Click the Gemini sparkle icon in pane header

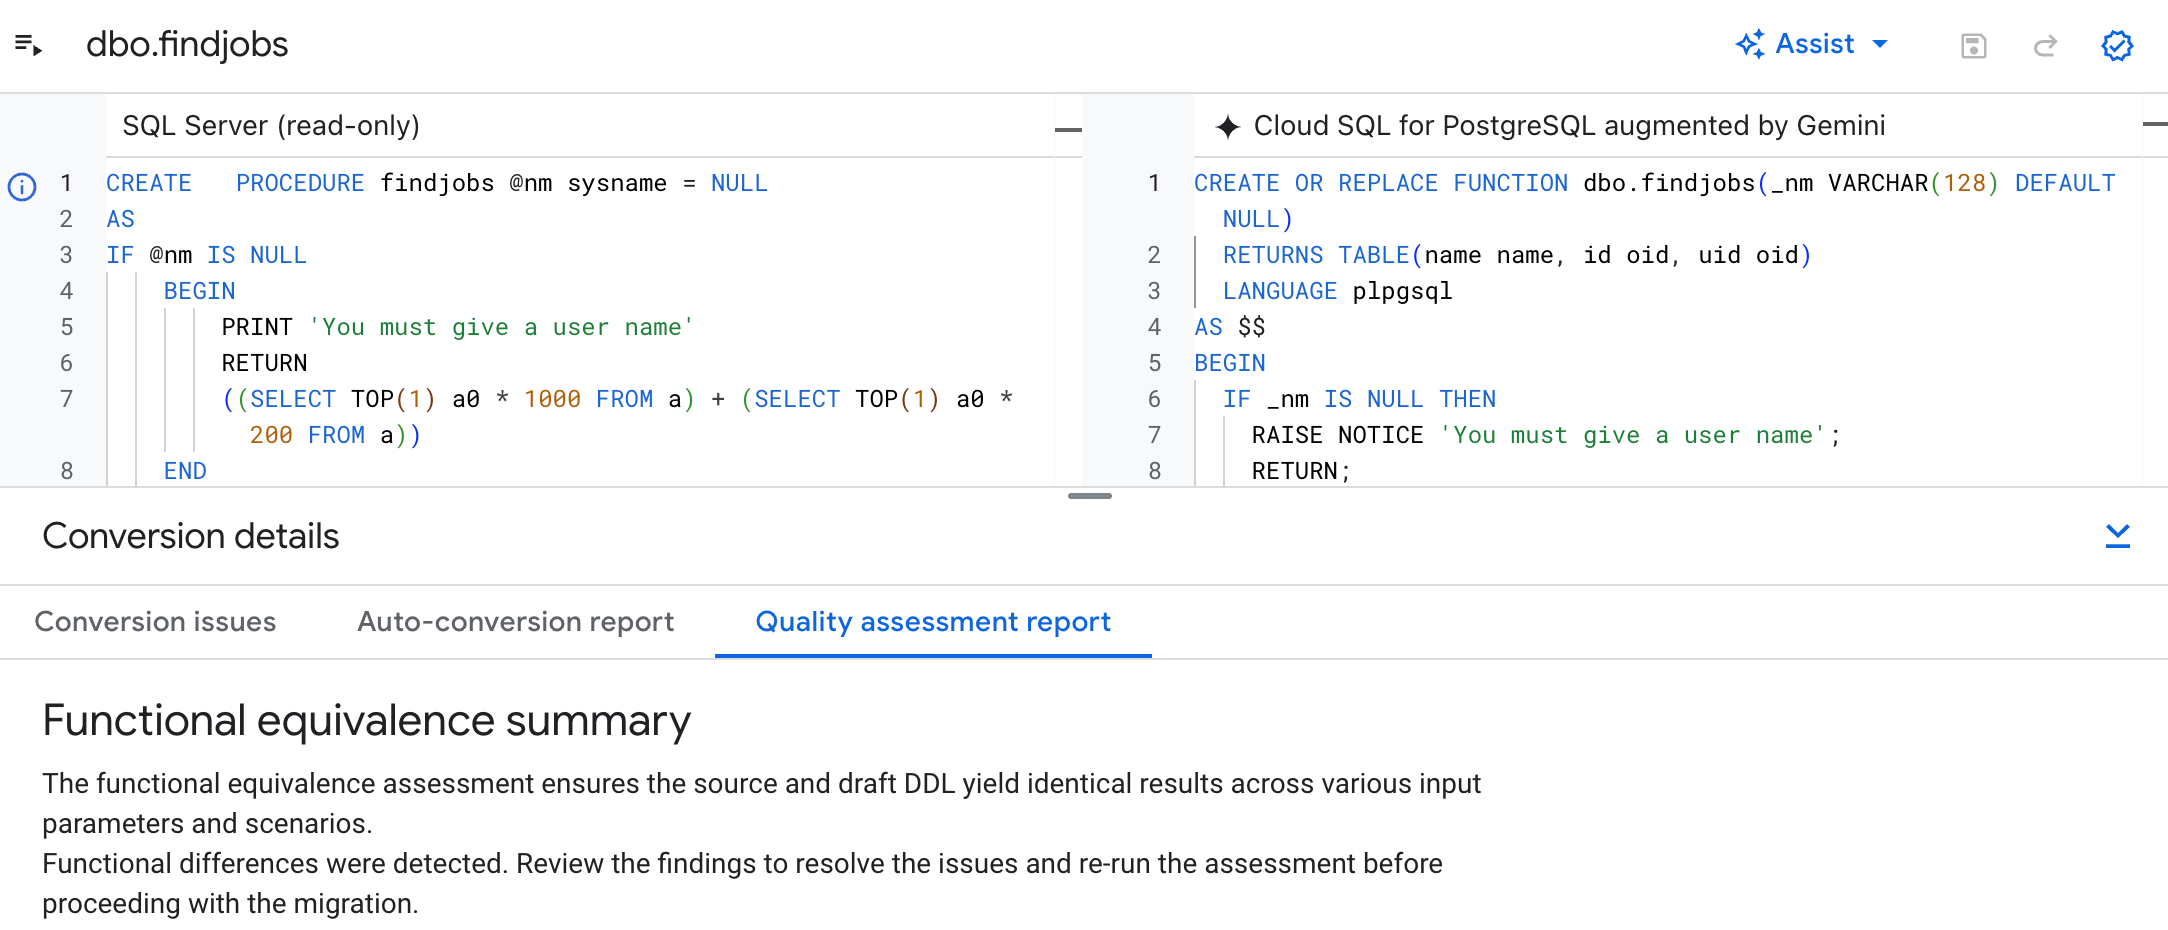[1228, 127]
